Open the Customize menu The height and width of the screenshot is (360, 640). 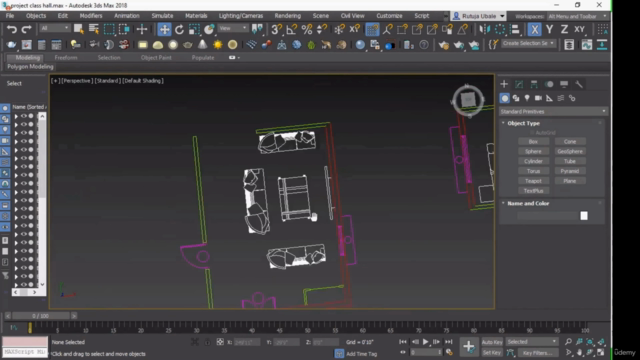coord(389,16)
